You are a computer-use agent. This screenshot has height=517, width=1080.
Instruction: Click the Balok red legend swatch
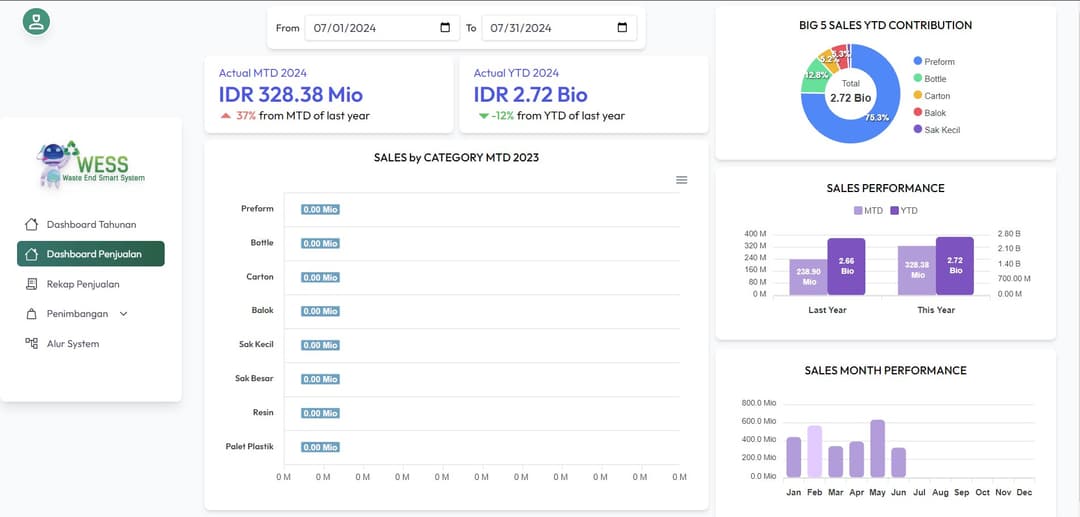pos(917,113)
